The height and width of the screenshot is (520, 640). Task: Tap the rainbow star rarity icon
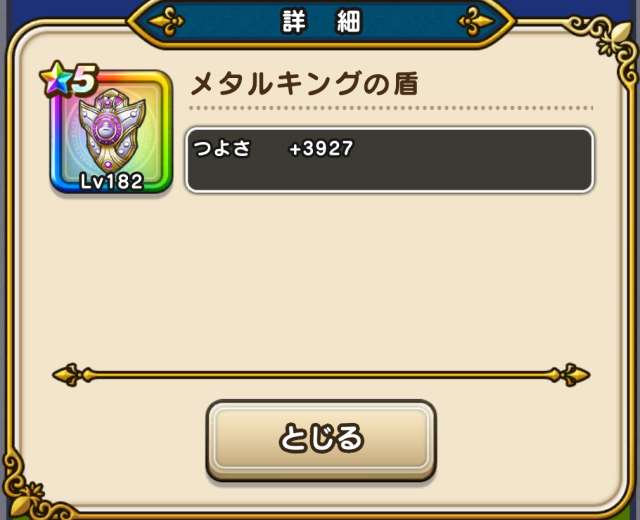[x=55, y=79]
